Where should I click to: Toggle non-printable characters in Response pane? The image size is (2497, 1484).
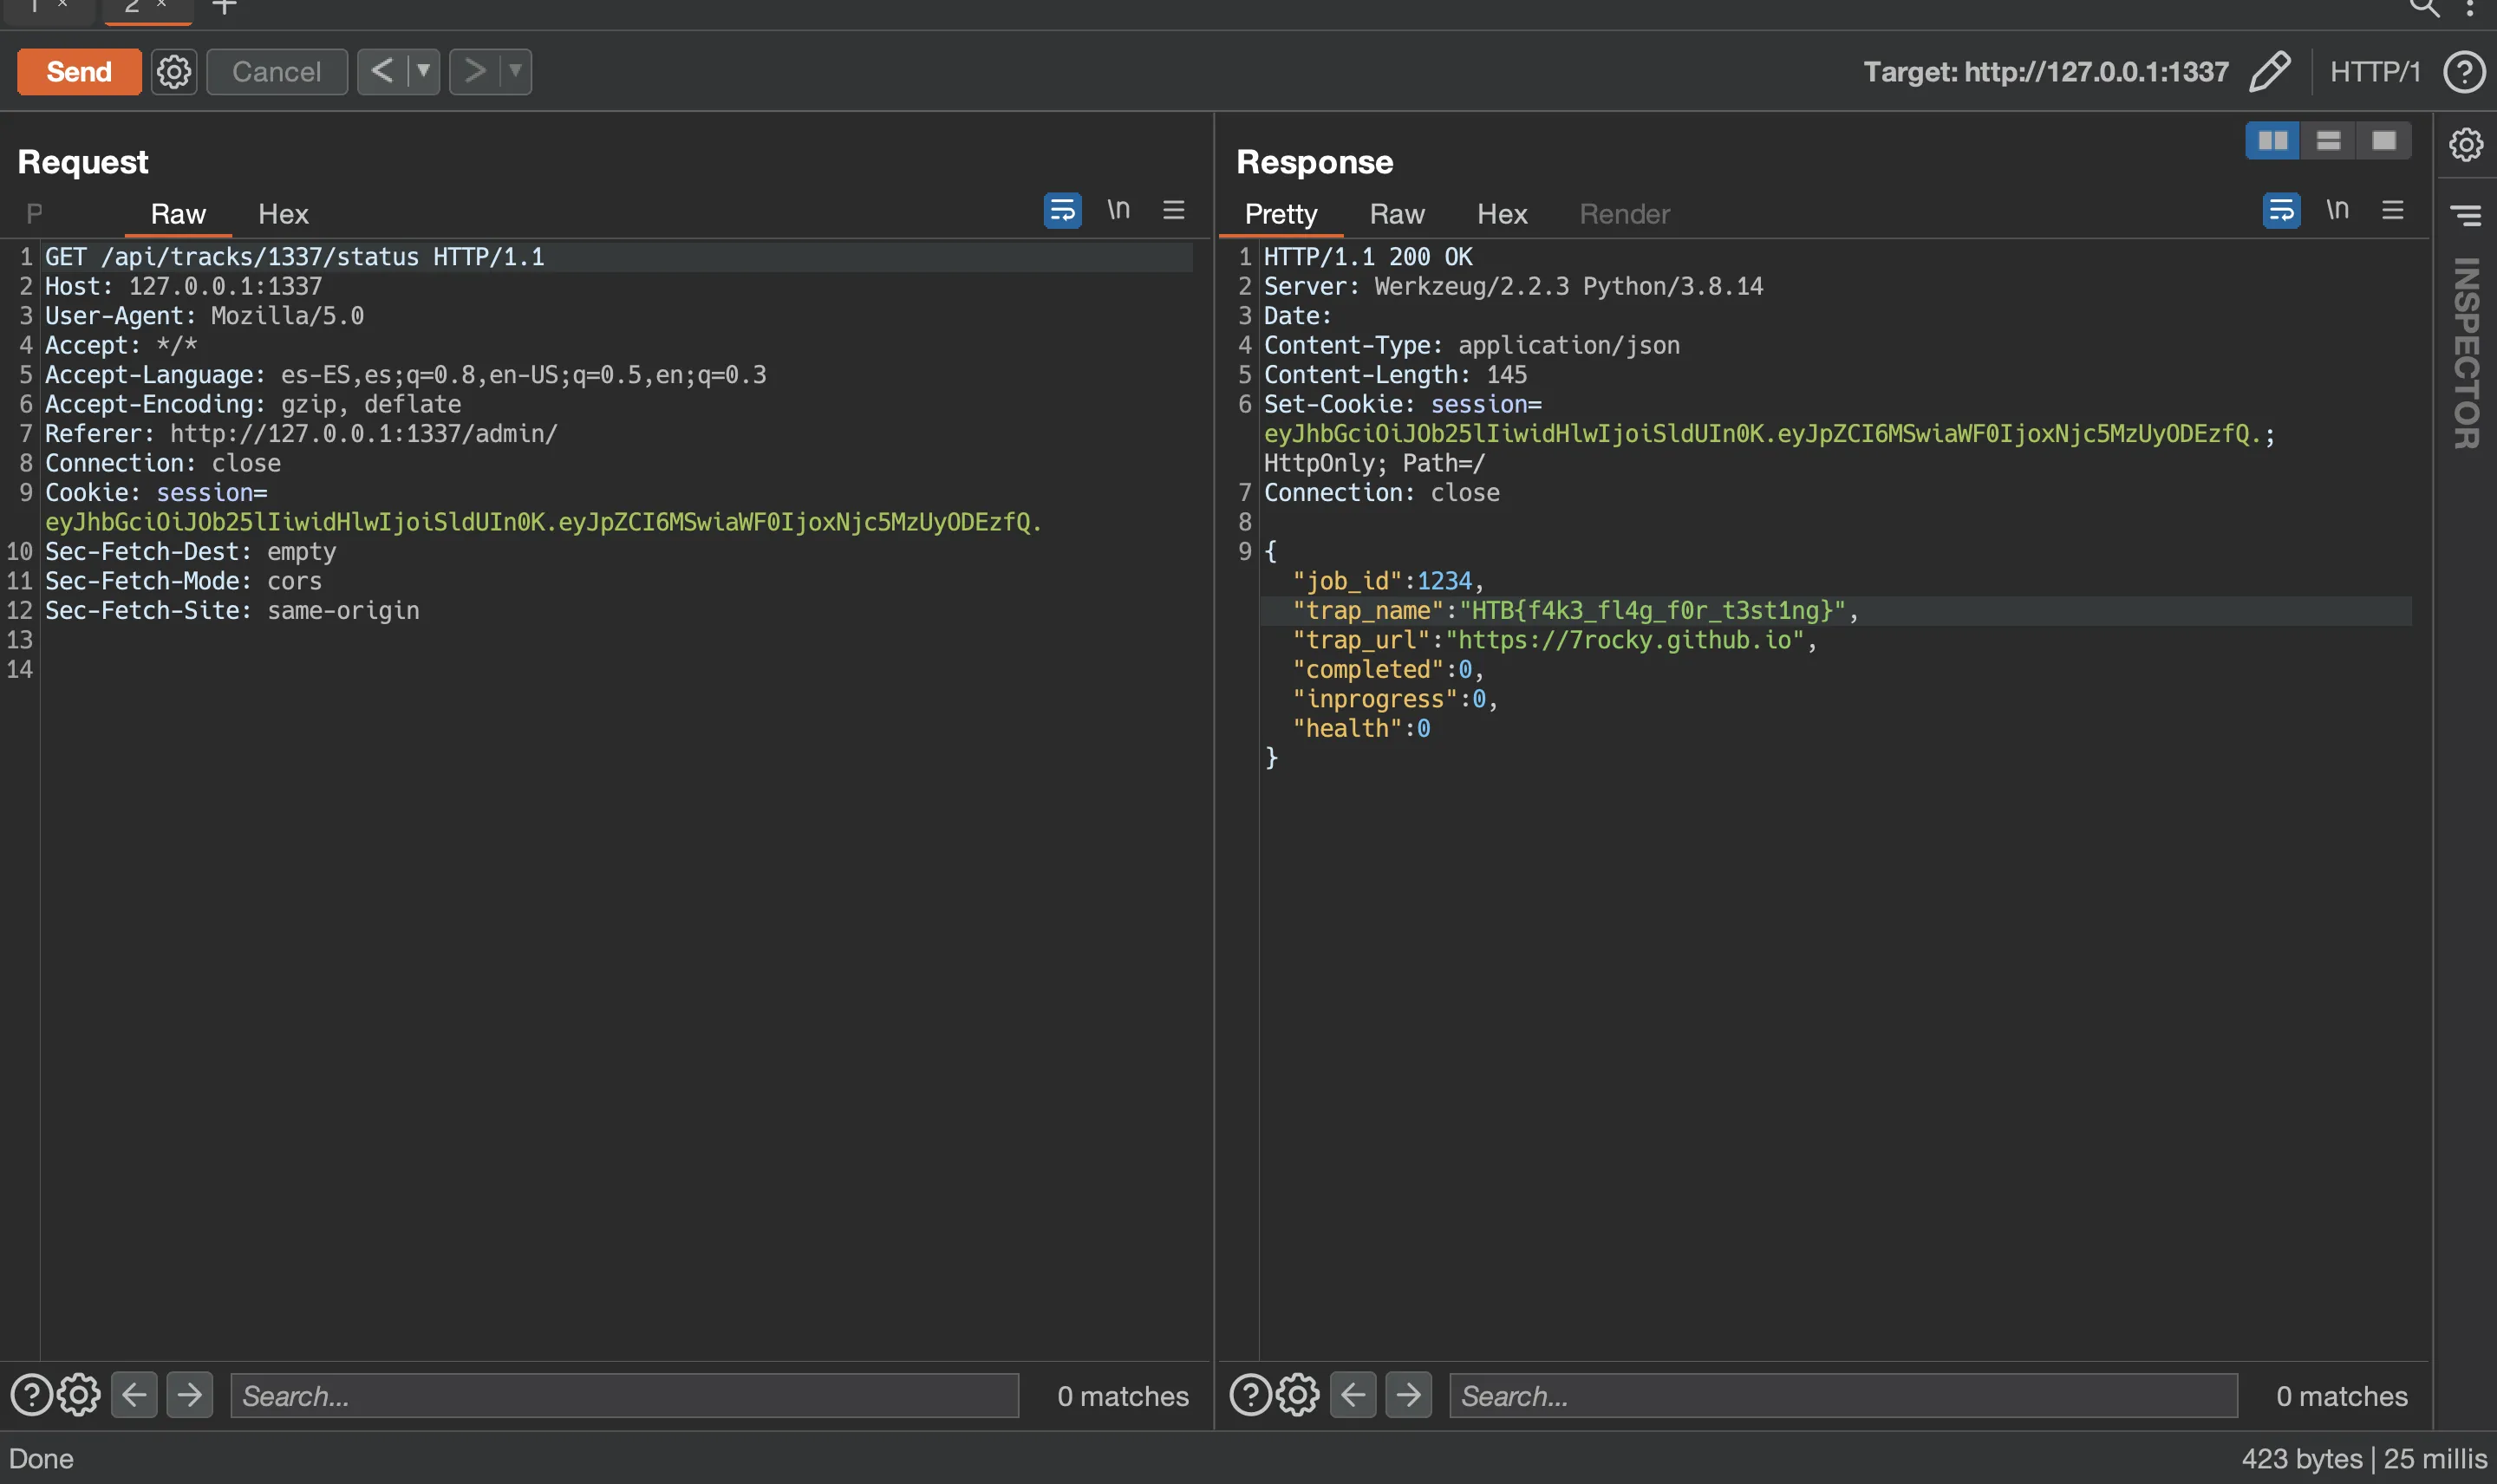coord(2337,210)
